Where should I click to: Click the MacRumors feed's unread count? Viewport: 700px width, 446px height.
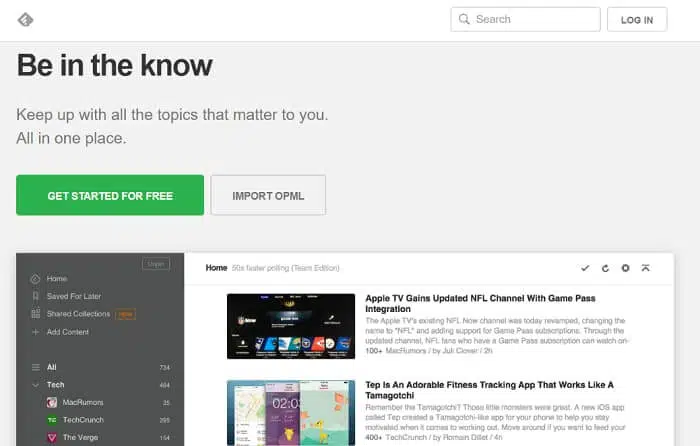(x=166, y=403)
